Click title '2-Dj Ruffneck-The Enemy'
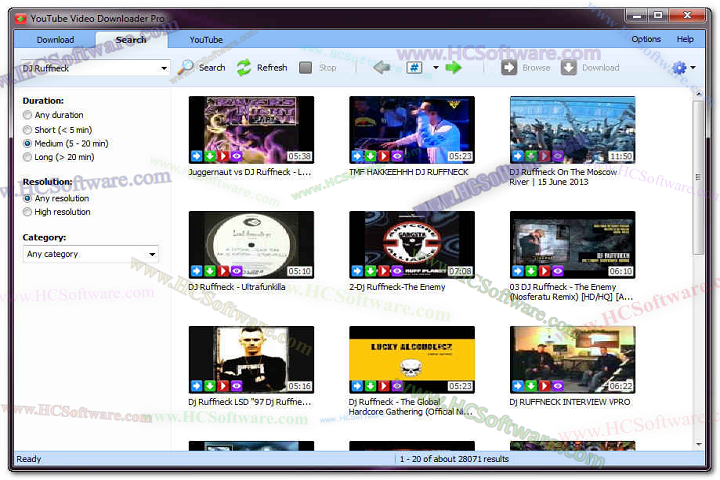720x480 pixels. (397, 287)
